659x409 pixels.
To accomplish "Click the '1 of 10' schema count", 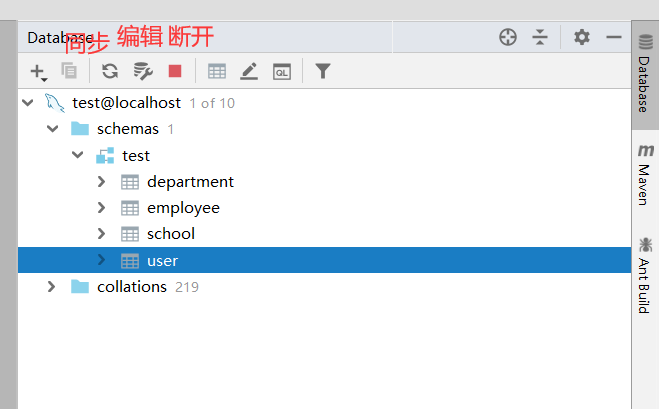I will click(x=212, y=103).
